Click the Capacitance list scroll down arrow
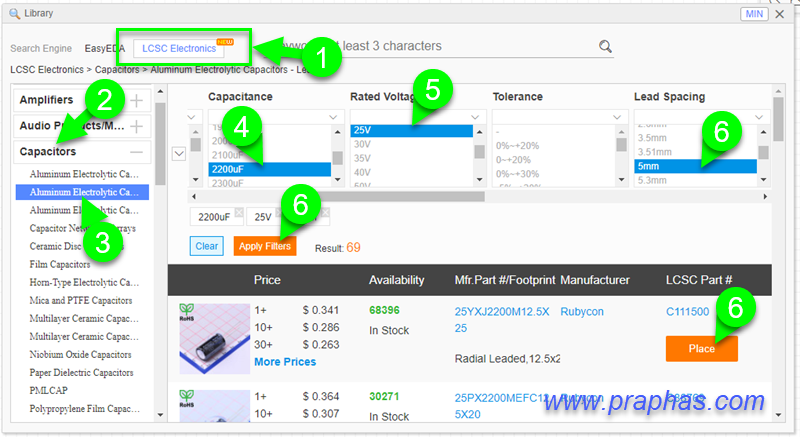The height and width of the screenshot is (437, 800). point(337,179)
